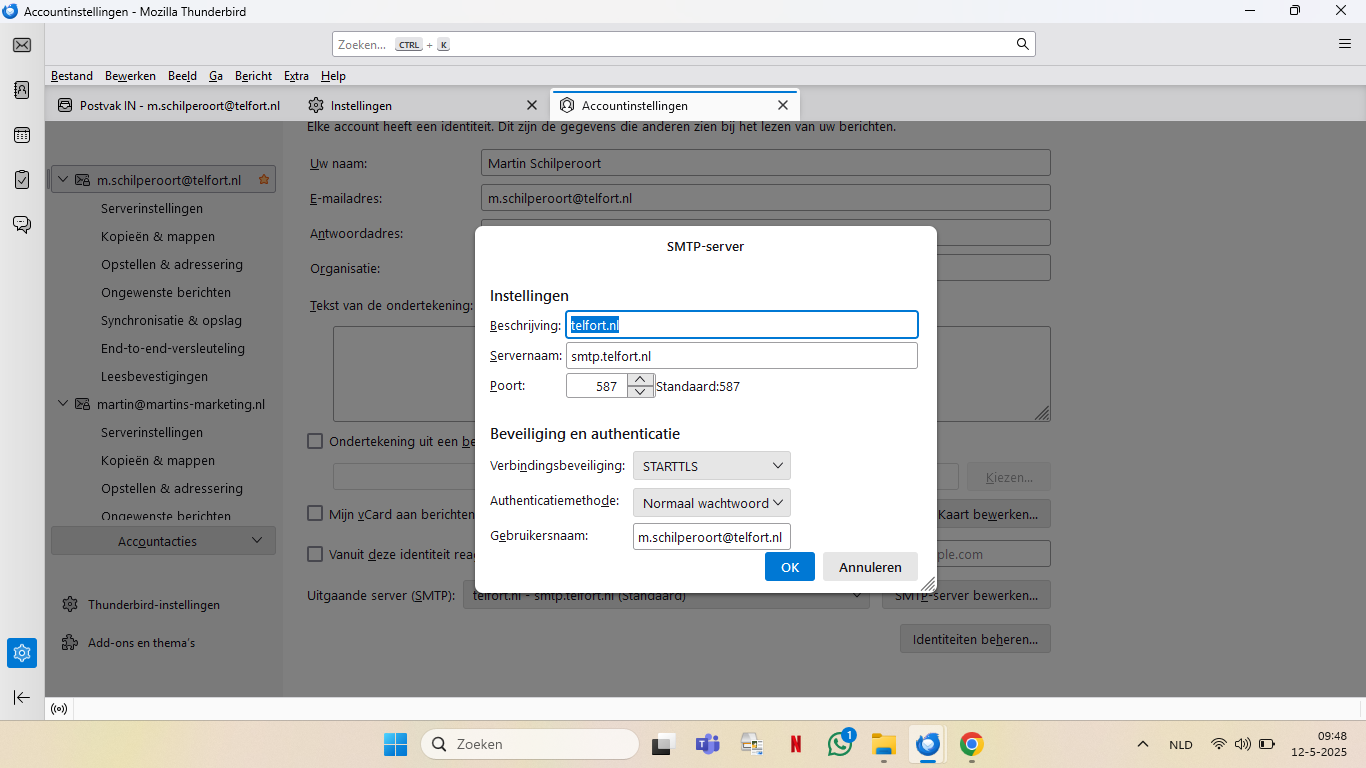This screenshot has width=1366, height=768.
Task: Click Annuleren in SMTP-server dialog
Action: 870,566
